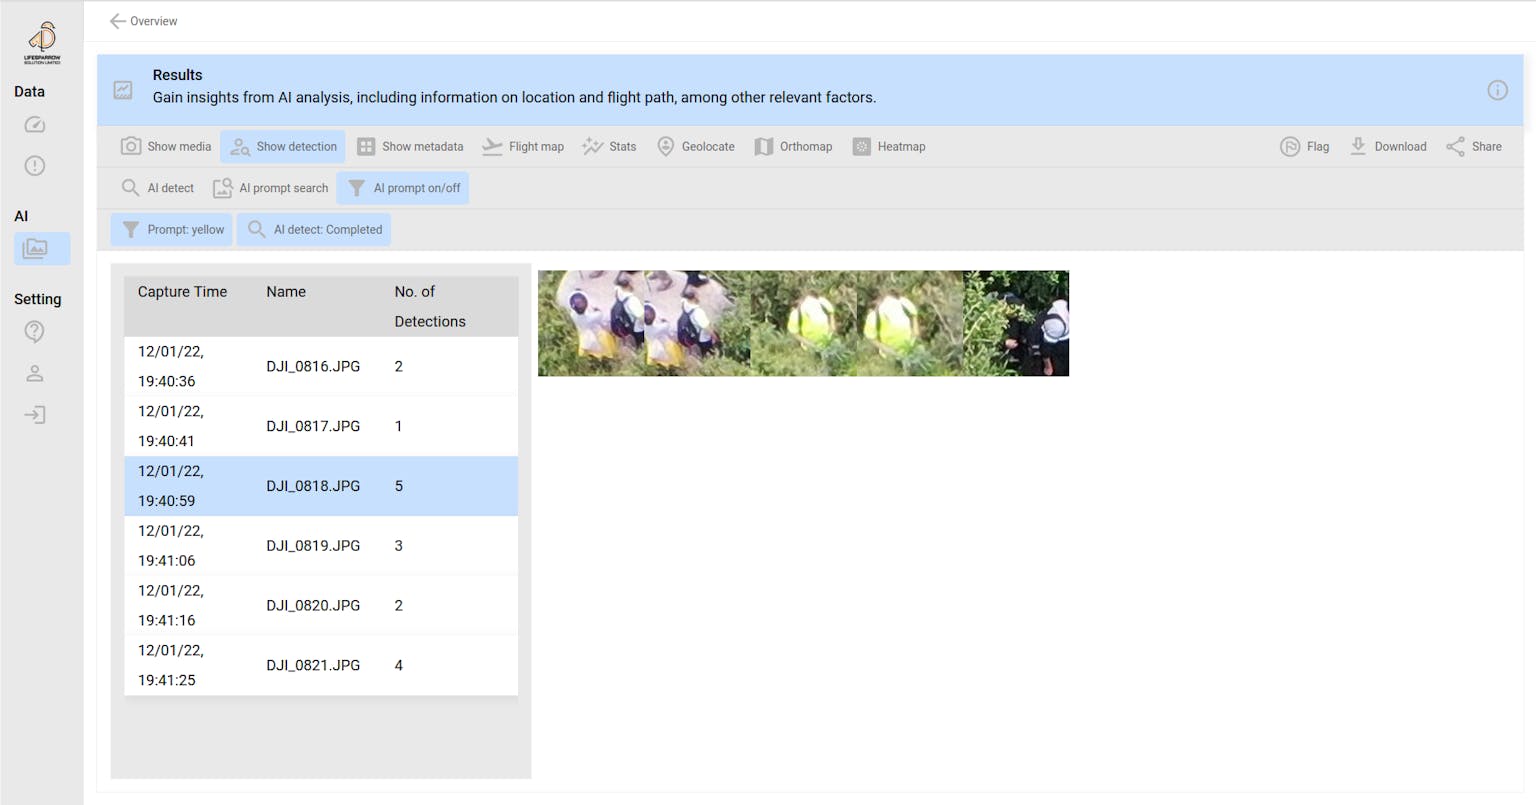Image resolution: width=1536 pixels, height=805 pixels.
Task: Select the AI media library in the sidebar
Action: click(41, 248)
